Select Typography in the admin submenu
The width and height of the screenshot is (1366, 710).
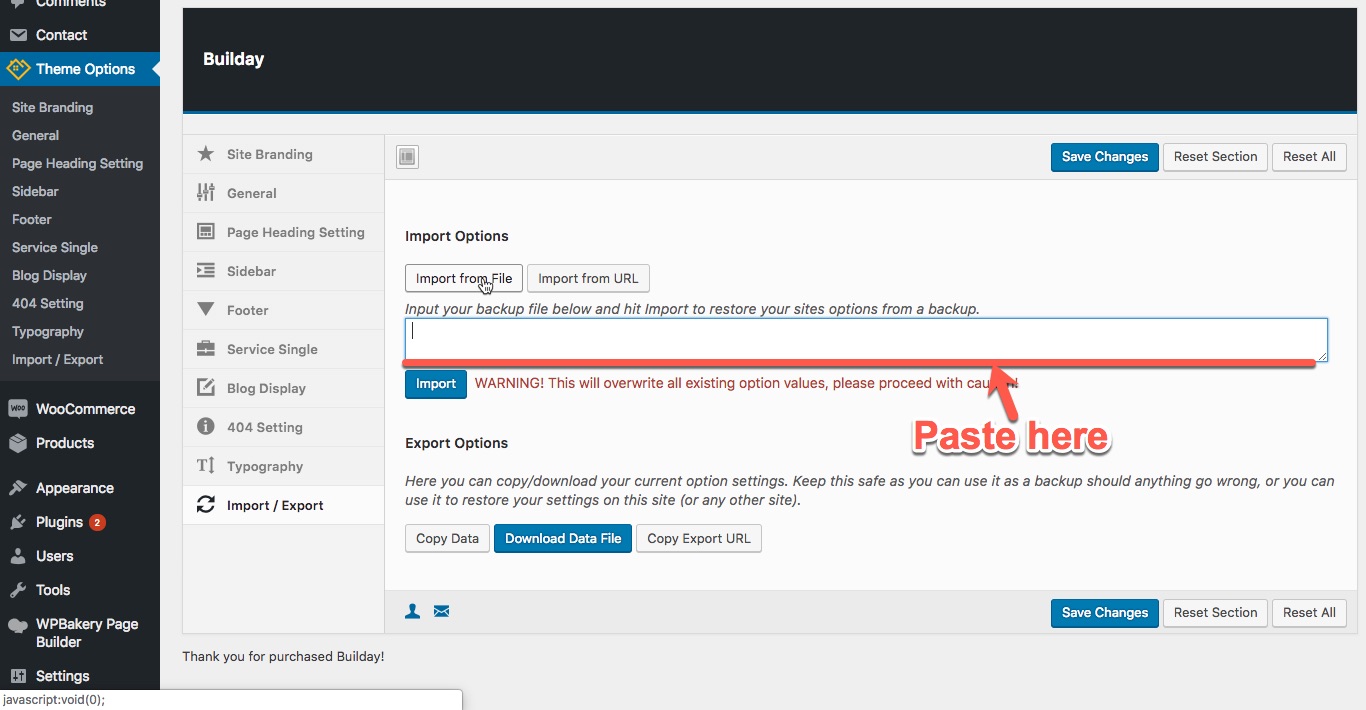[x=48, y=331]
